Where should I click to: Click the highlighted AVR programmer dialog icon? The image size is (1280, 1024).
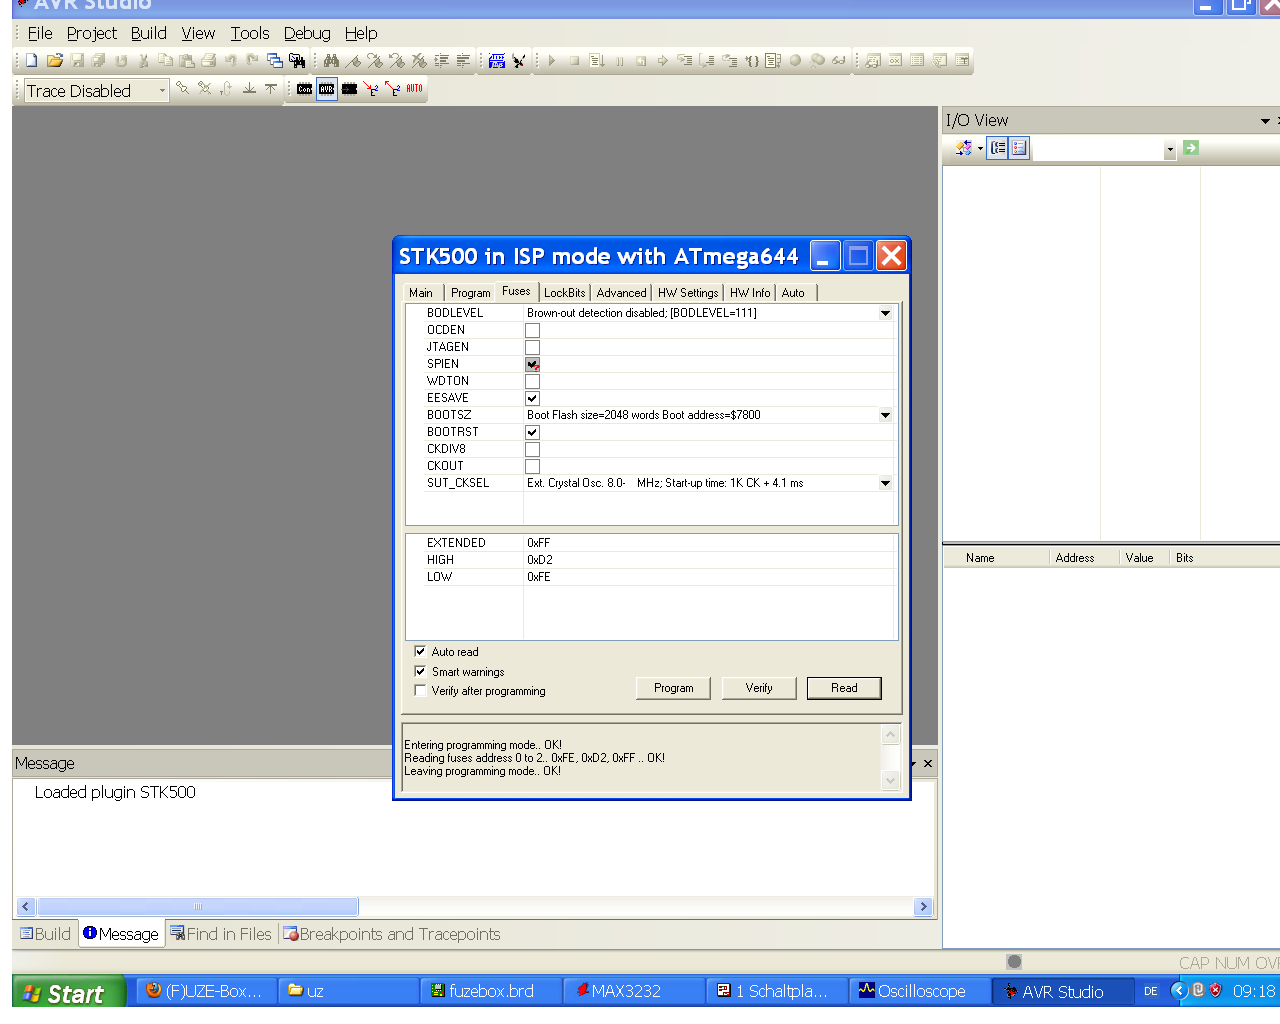pos(327,89)
